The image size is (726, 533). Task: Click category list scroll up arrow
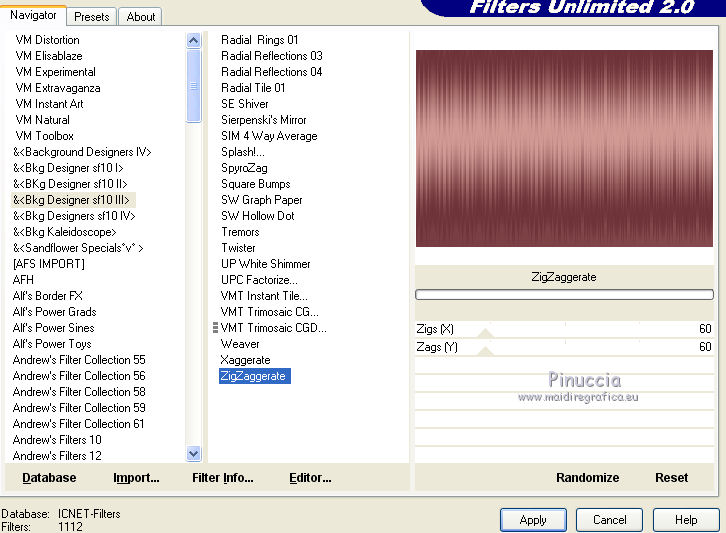click(x=194, y=41)
